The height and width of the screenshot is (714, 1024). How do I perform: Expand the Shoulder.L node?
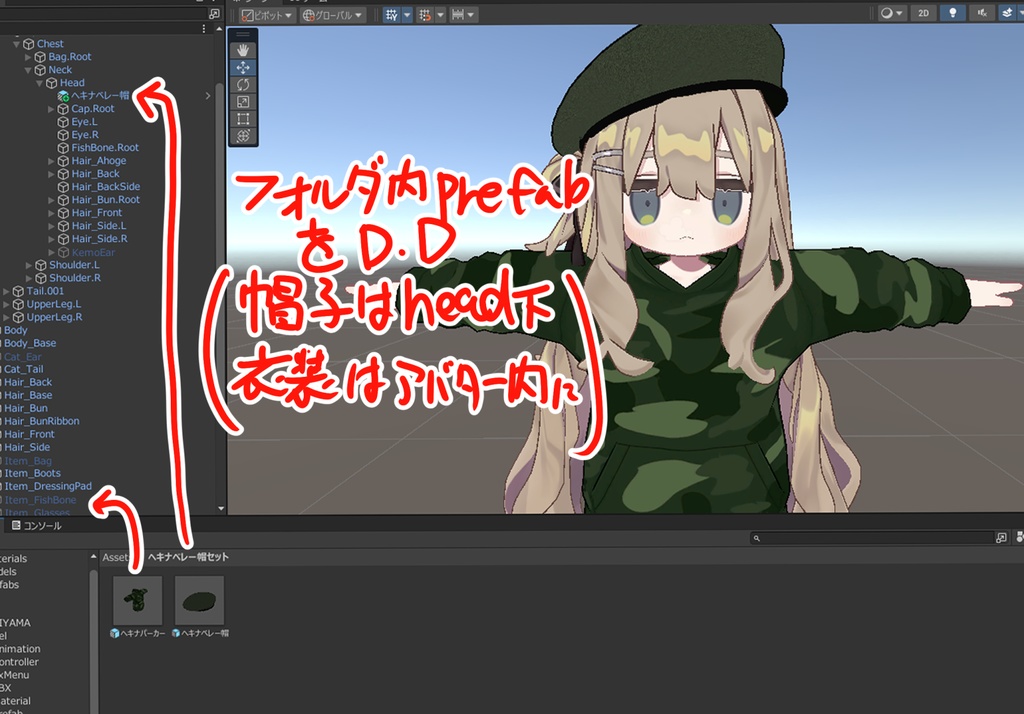pos(28,265)
